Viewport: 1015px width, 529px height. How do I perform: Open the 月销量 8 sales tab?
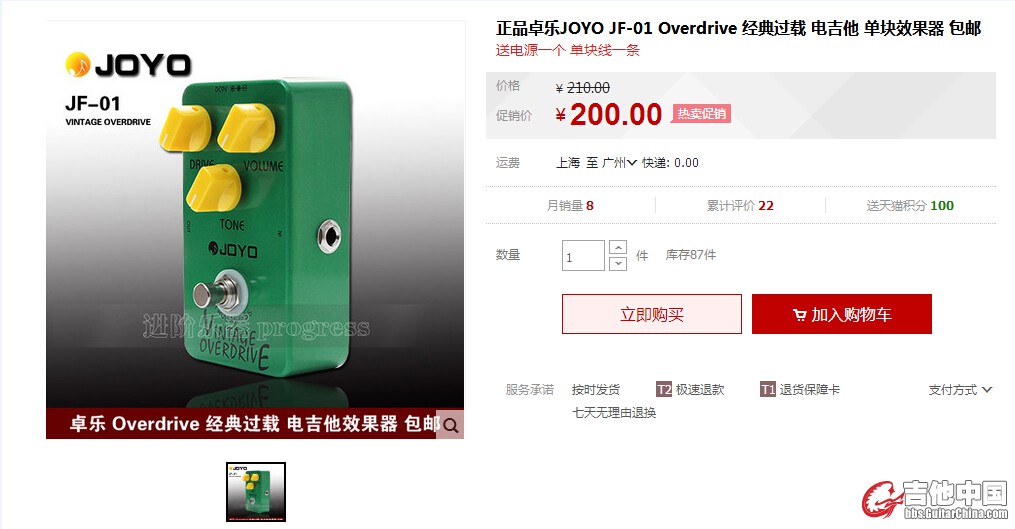click(x=570, y=205)
